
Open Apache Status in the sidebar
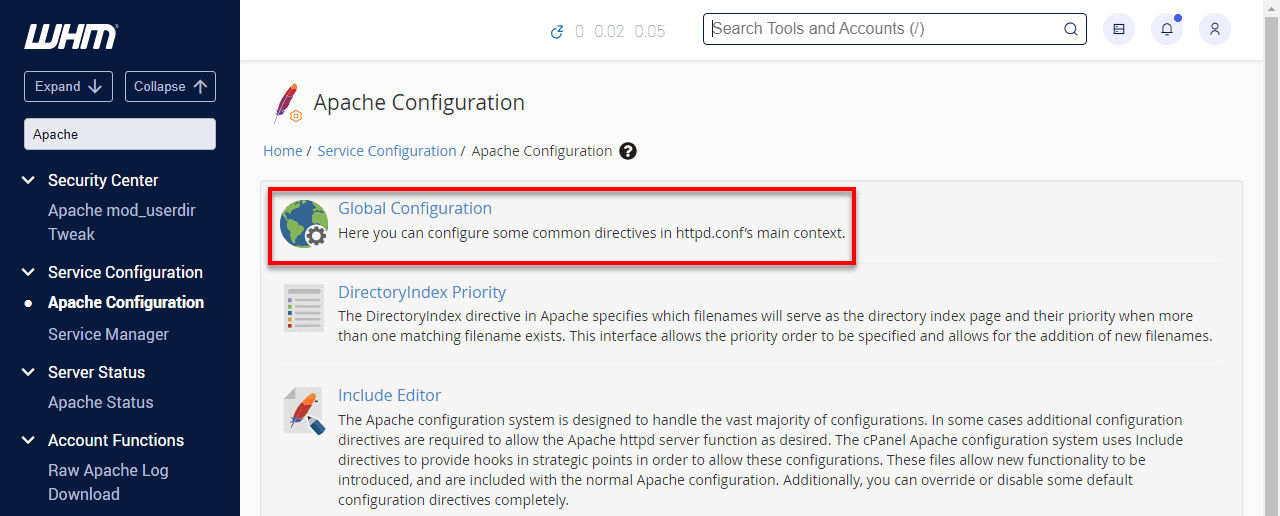101,402
